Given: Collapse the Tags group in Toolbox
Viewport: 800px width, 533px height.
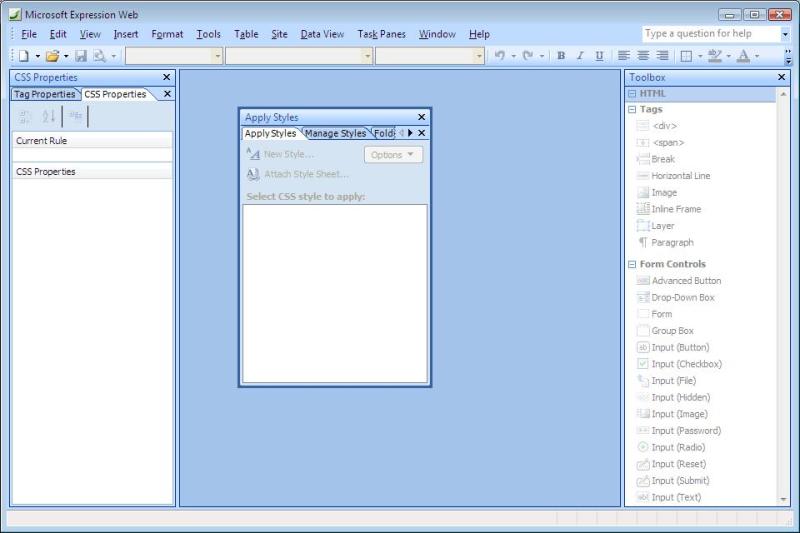Looking at the screenshot, I should pos(632,110).
